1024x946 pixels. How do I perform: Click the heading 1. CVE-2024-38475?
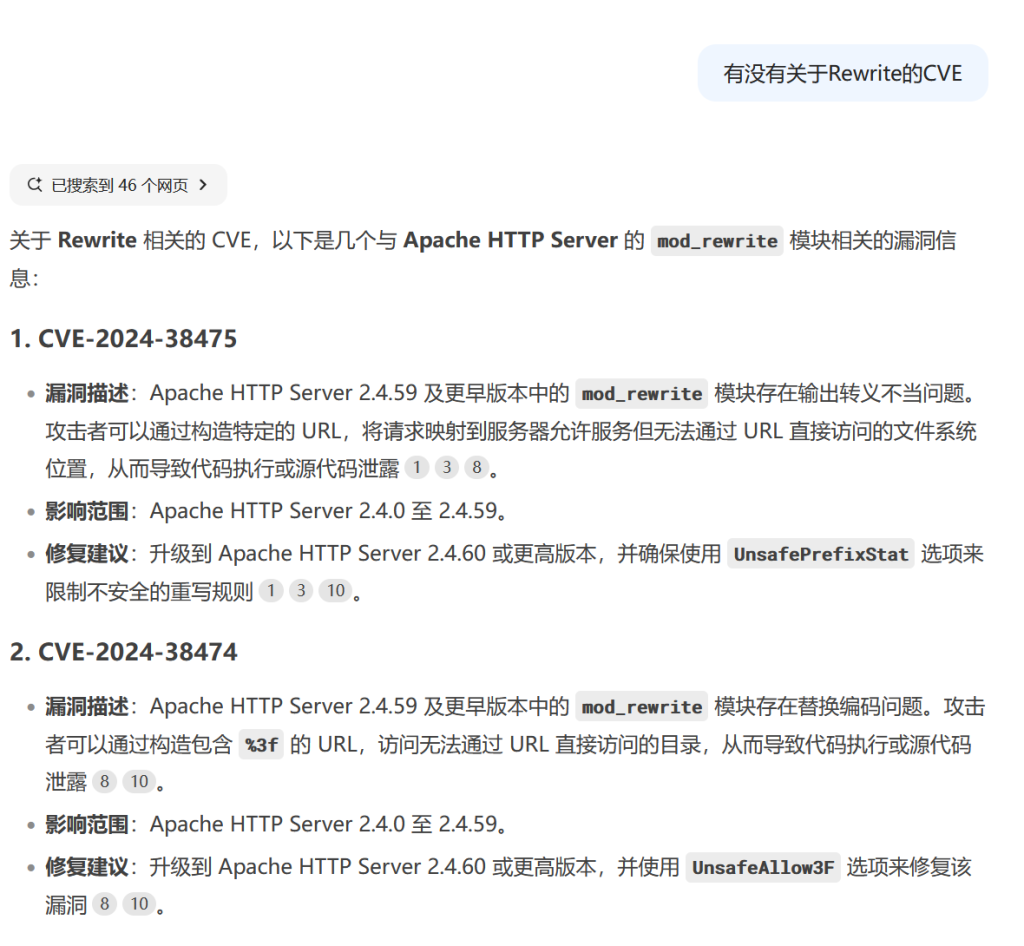(123, 338)
